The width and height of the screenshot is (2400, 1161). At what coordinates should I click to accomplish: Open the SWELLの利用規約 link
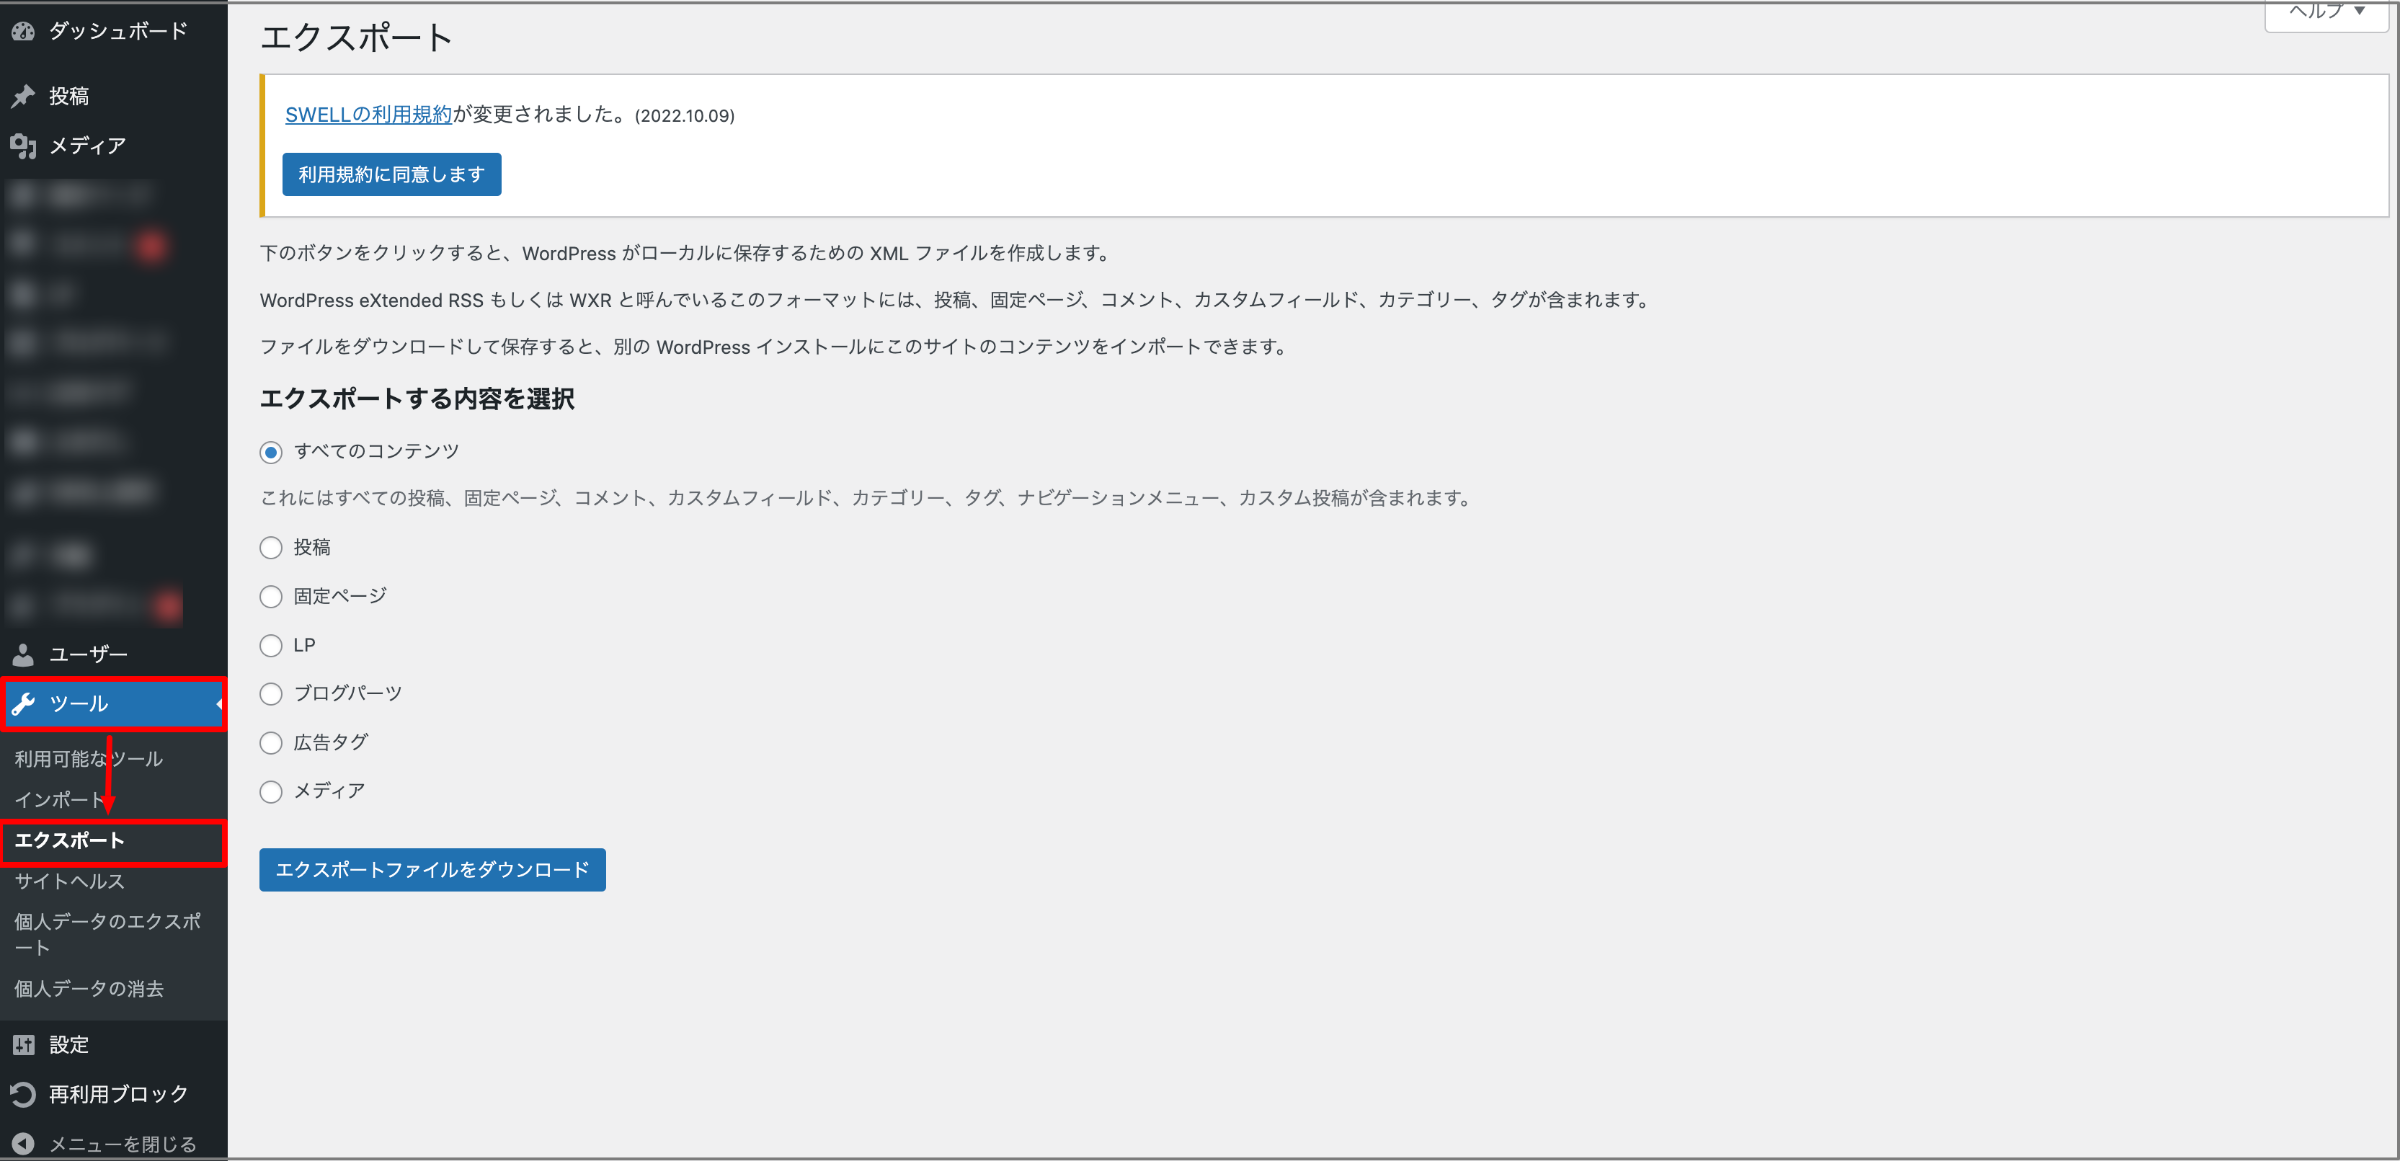(368, 115)
